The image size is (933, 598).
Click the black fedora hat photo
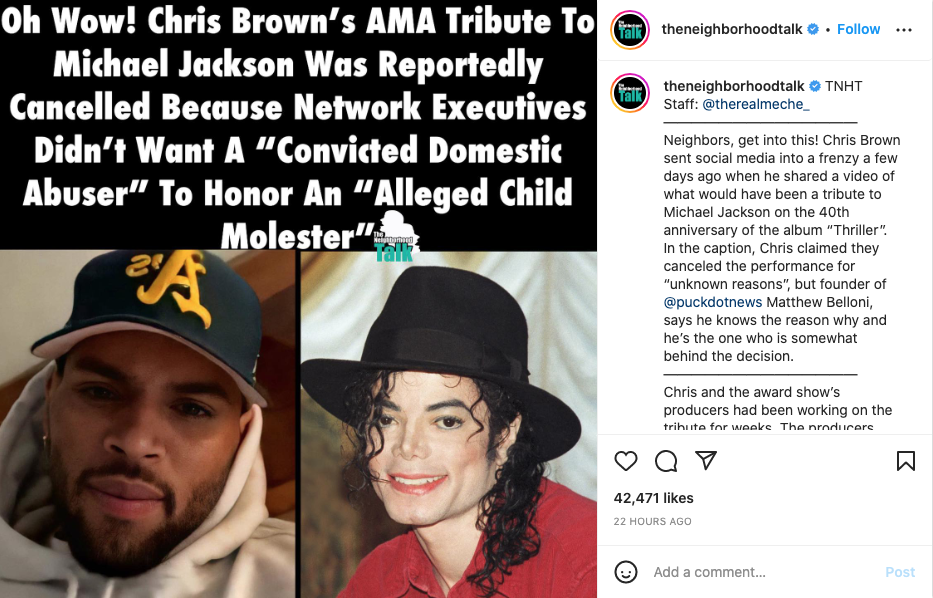click(x=449, y=424)
